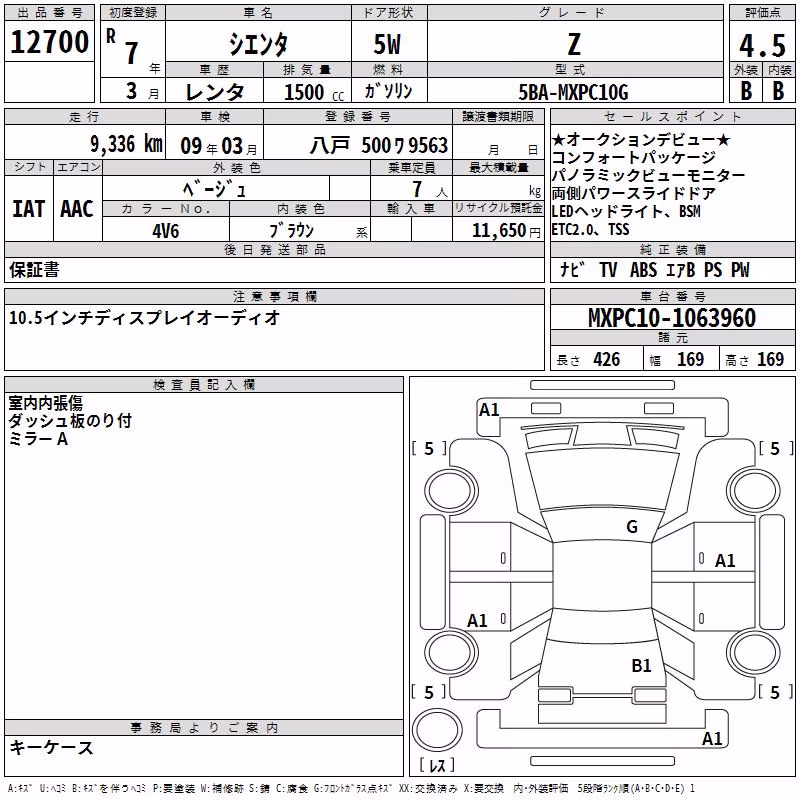Select the evaluation score 4.5
The image size is (800, 800).
(x=762, y=45)
